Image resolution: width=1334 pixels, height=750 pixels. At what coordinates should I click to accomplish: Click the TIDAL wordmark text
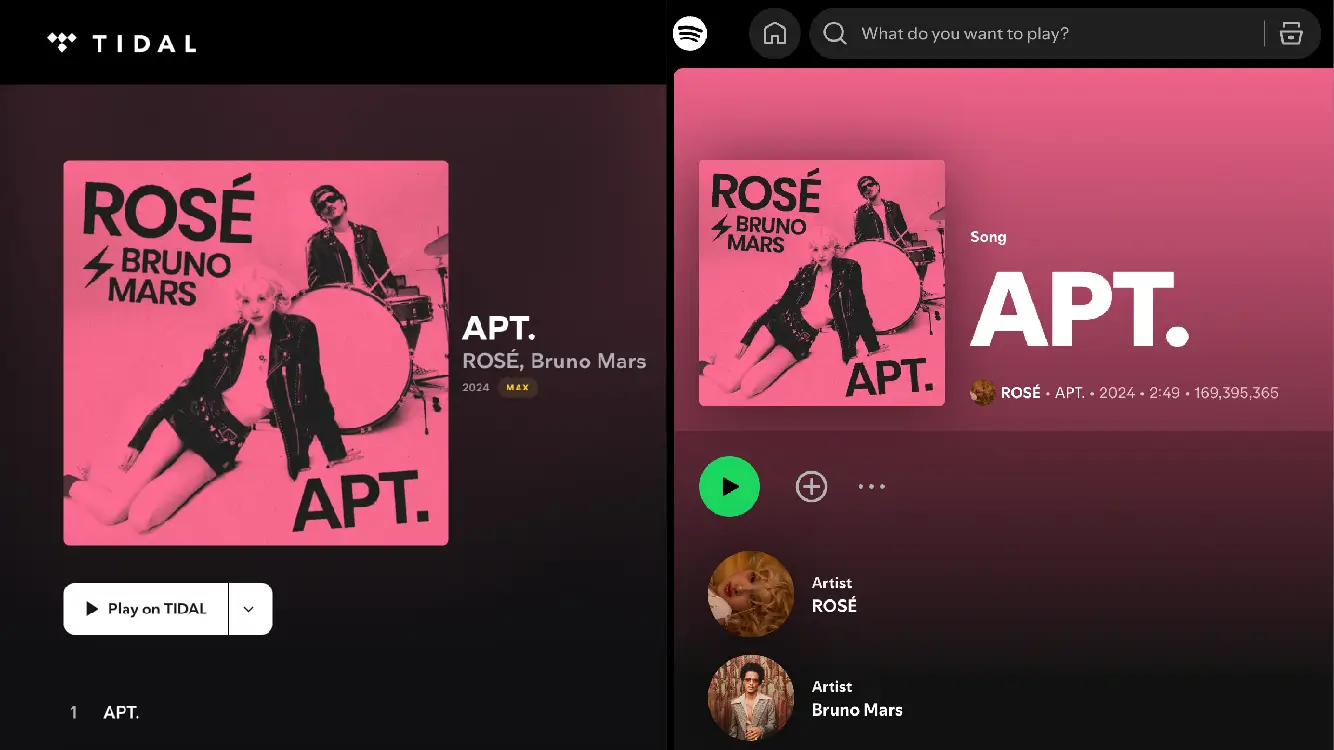tap(145, 43)
